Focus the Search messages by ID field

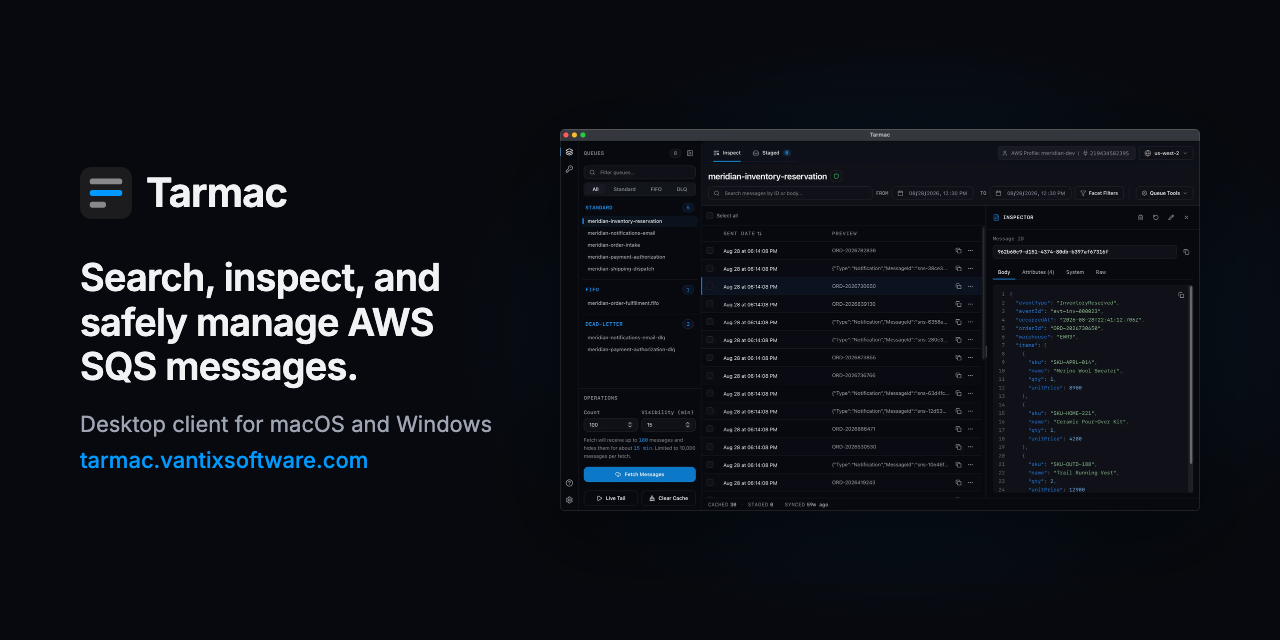(x=790, y=193)
